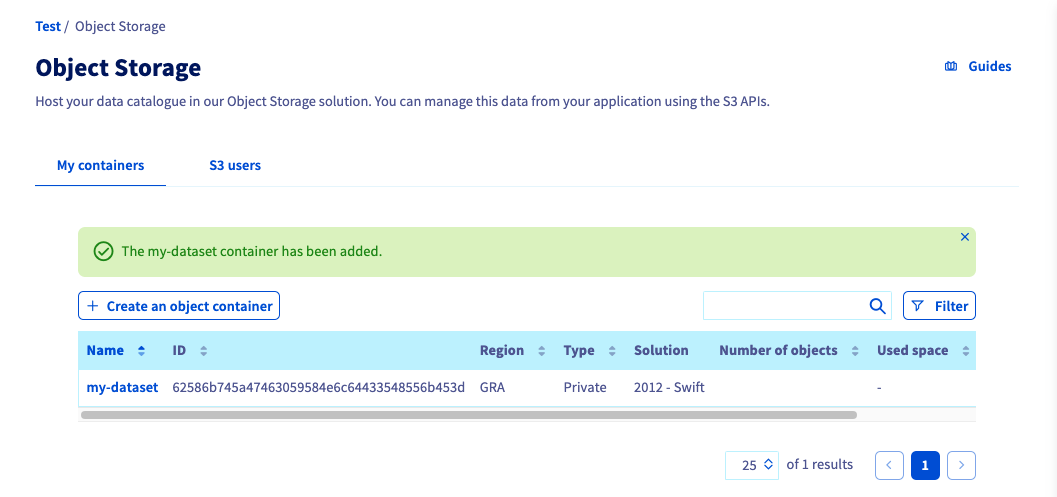Viewport: 1057px width, 497px height.
Task: Select the My containers tab
Action: click(x=100, y=165)
